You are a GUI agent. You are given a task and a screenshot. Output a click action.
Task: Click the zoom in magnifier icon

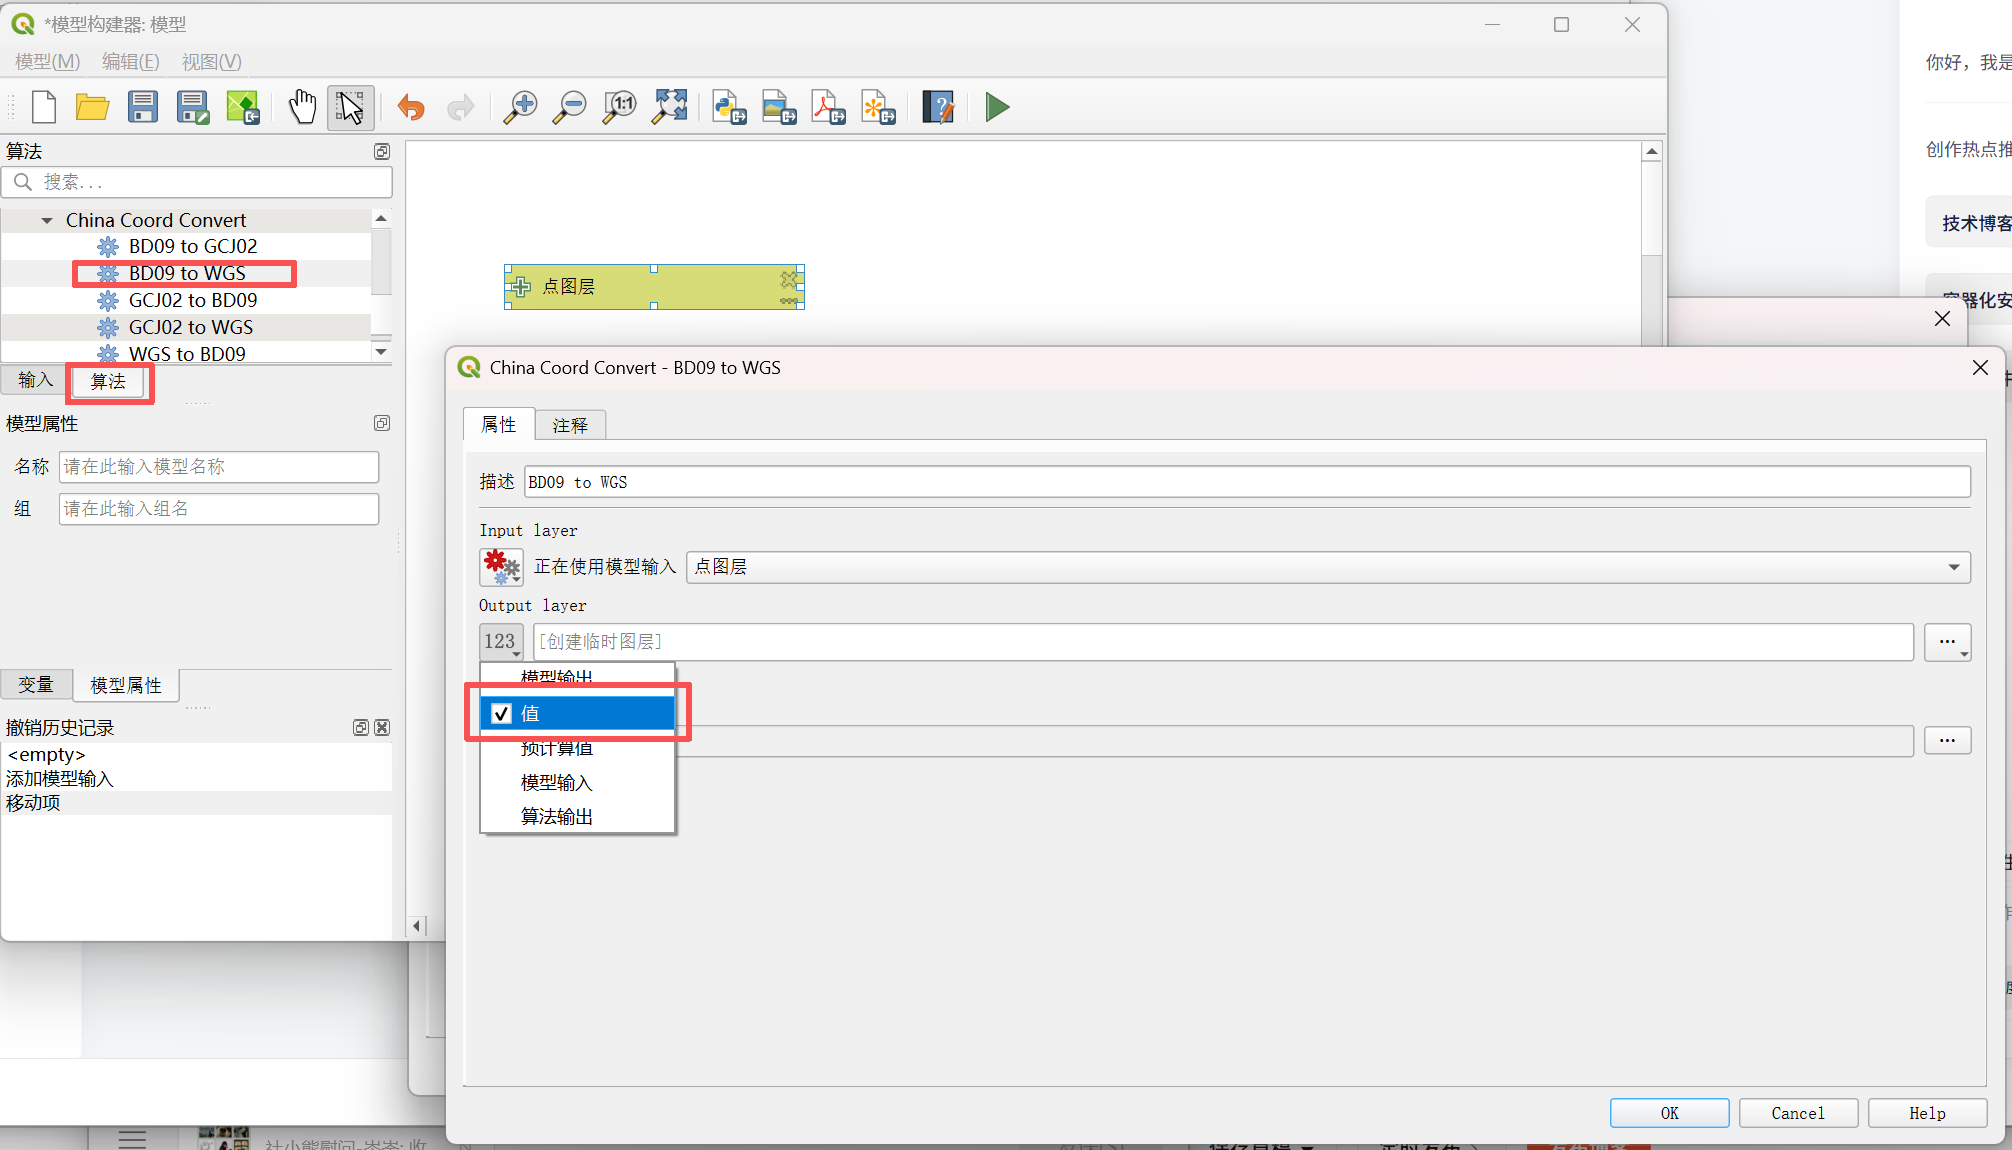[519, 107]
